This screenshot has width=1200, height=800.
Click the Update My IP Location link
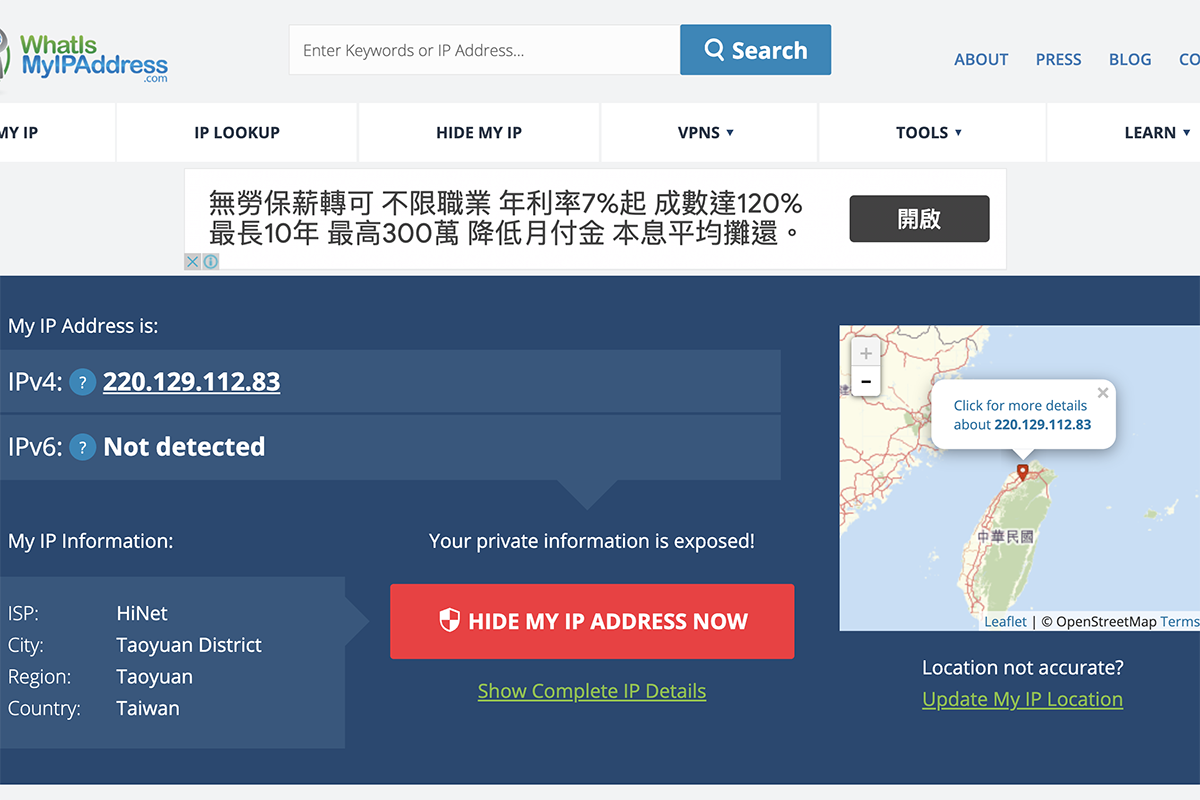1022,699
